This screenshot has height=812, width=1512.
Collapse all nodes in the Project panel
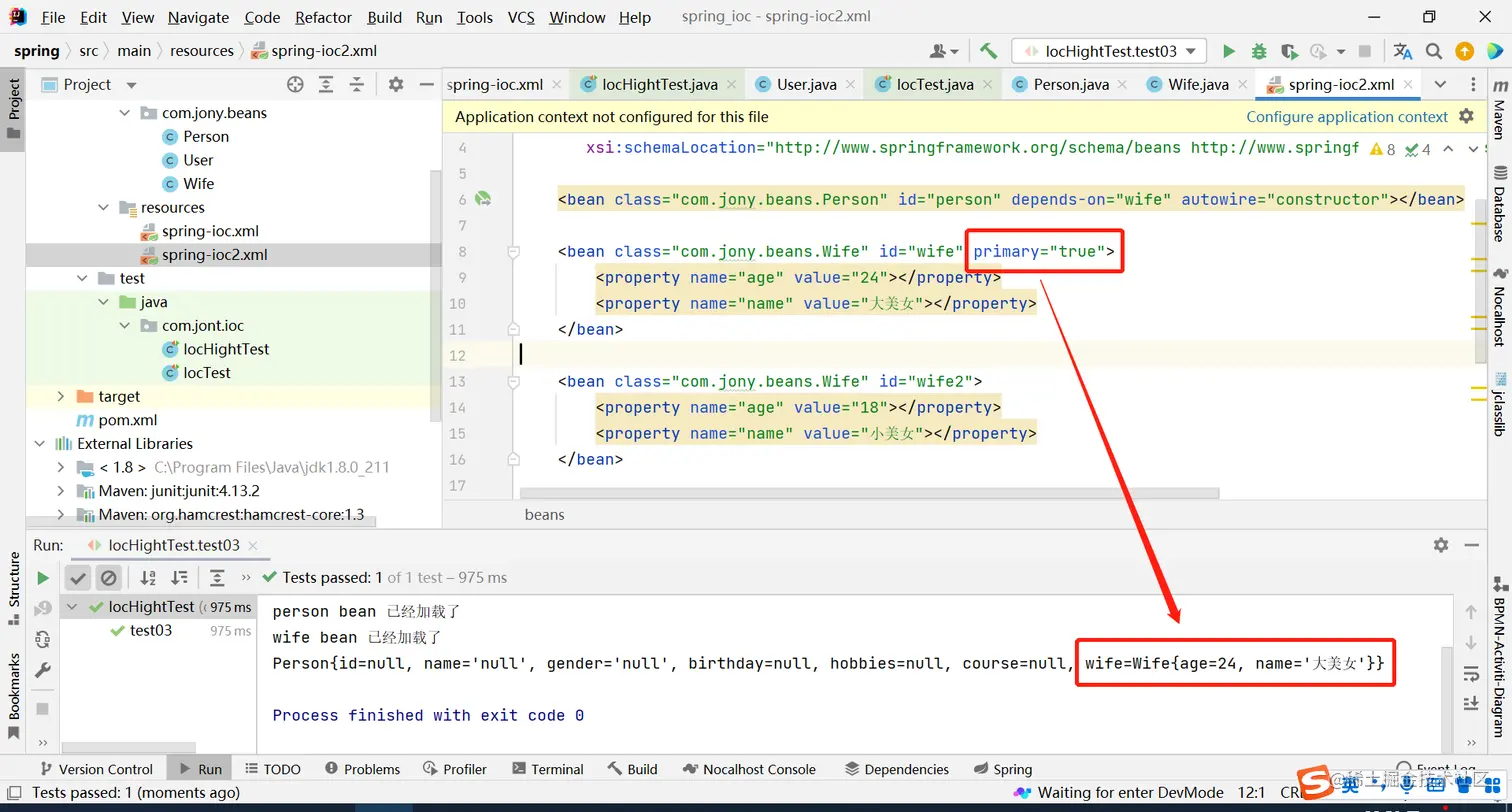pos(356,85)
